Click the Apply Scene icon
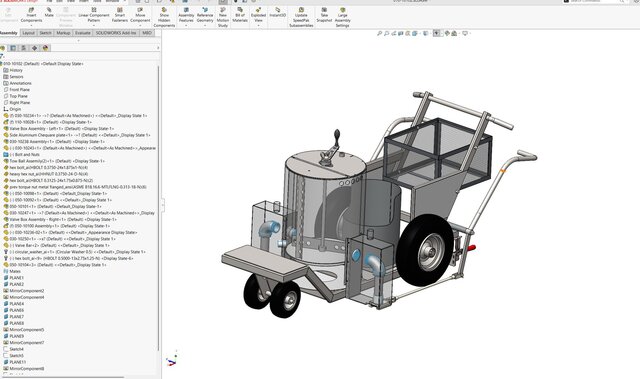The height and width of the screenshot is (379, 640). tap(454, 33)
